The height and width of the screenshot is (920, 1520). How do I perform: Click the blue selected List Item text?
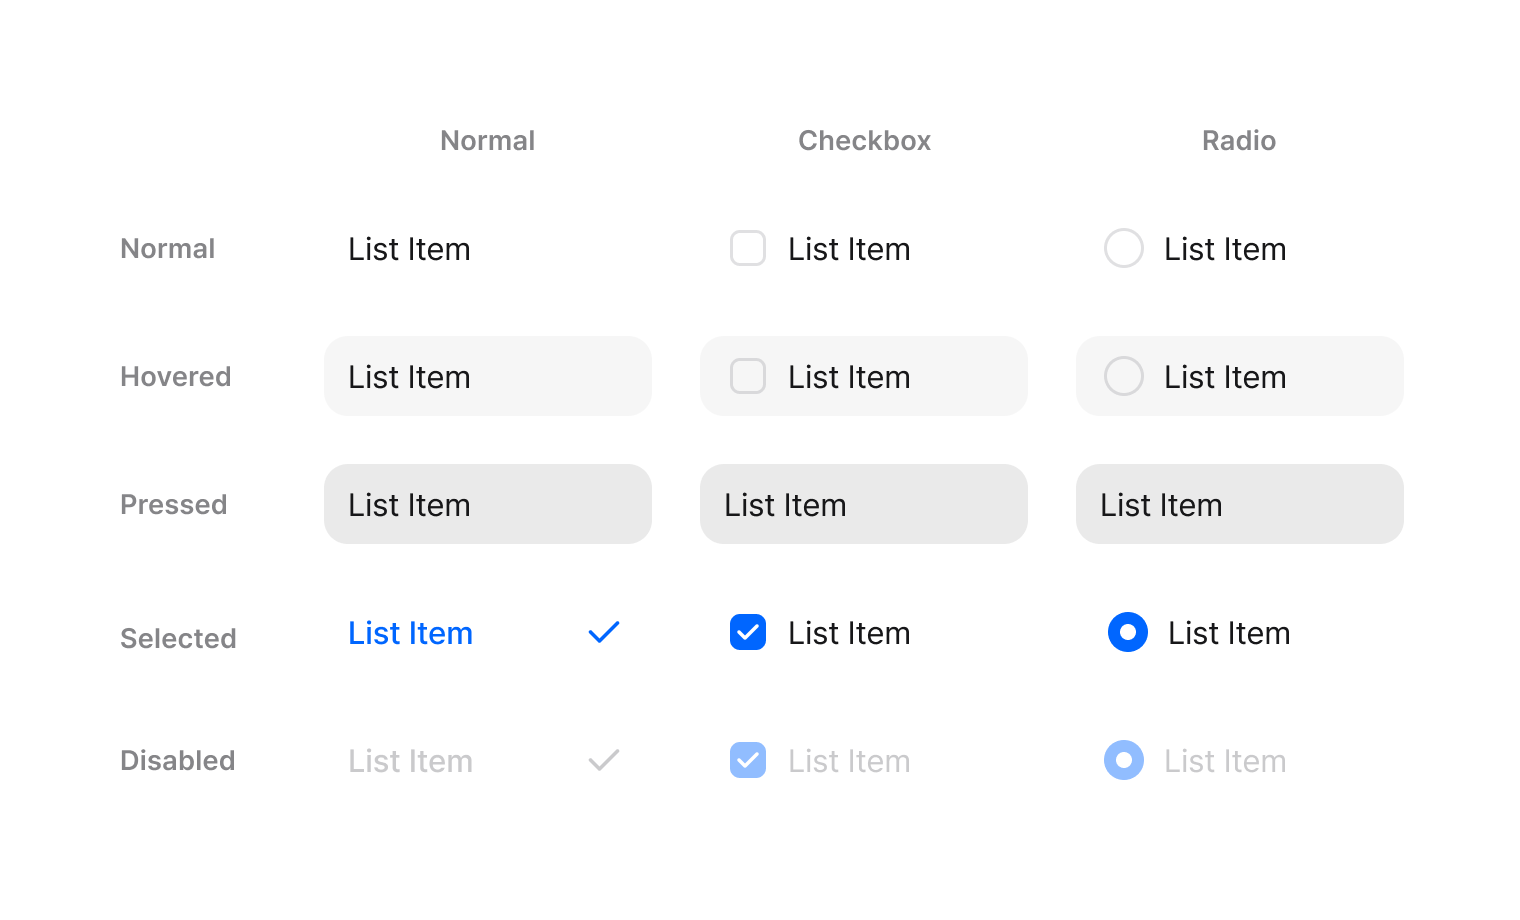pos(410,633)
